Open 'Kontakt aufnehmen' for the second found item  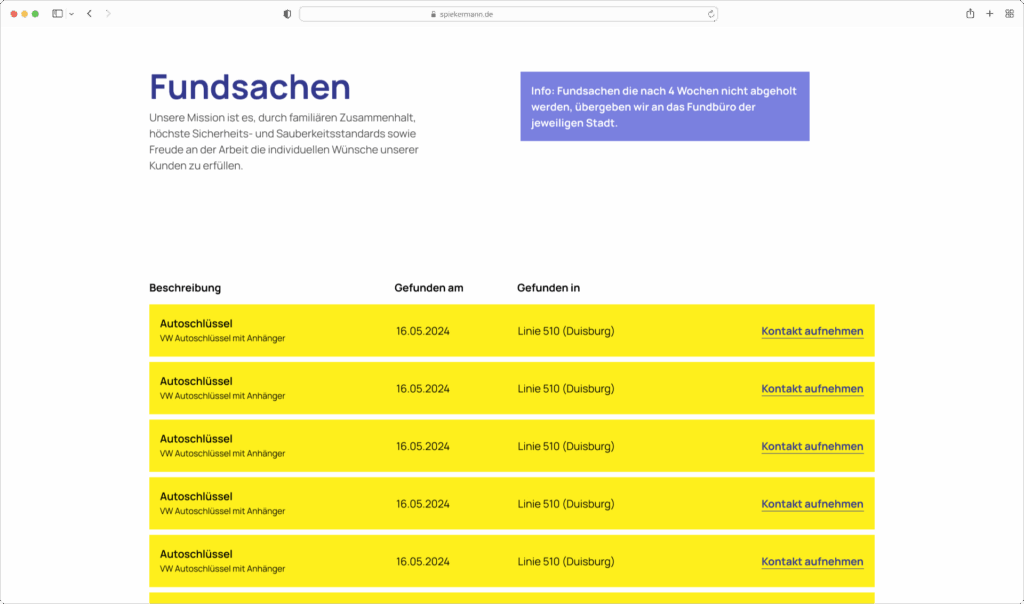(x=812, y=388)
